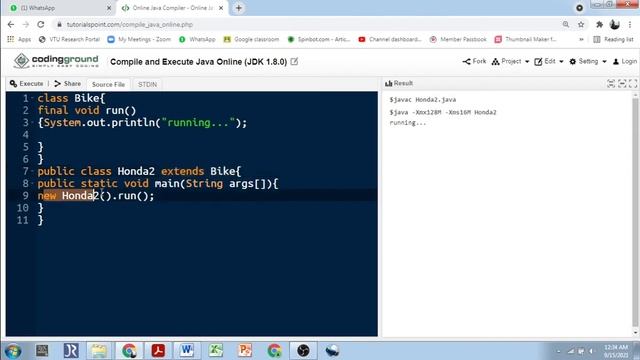The height and width of the screenshot is (360, 640).
Task: Open Spinbot.com bookmark
Action: [319, 39]
